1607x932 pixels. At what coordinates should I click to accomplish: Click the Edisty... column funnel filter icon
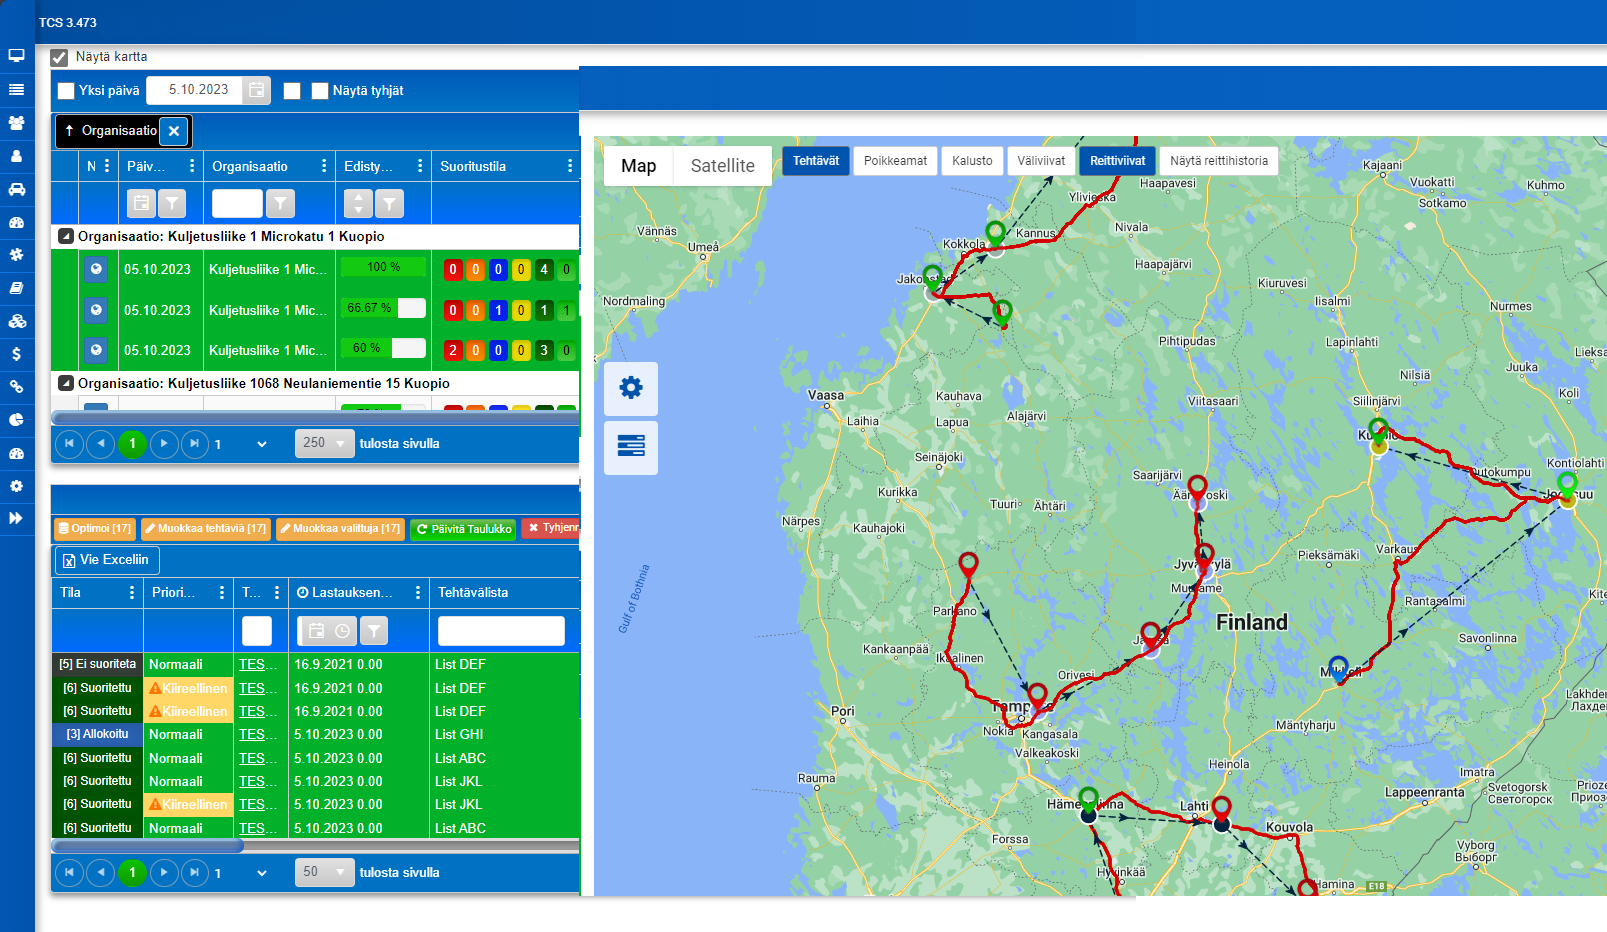coord(389,203)
